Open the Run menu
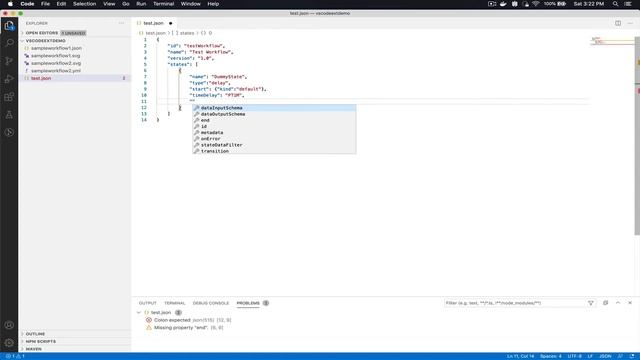This screenshot has height=360, width=640. tap(141, 4)
